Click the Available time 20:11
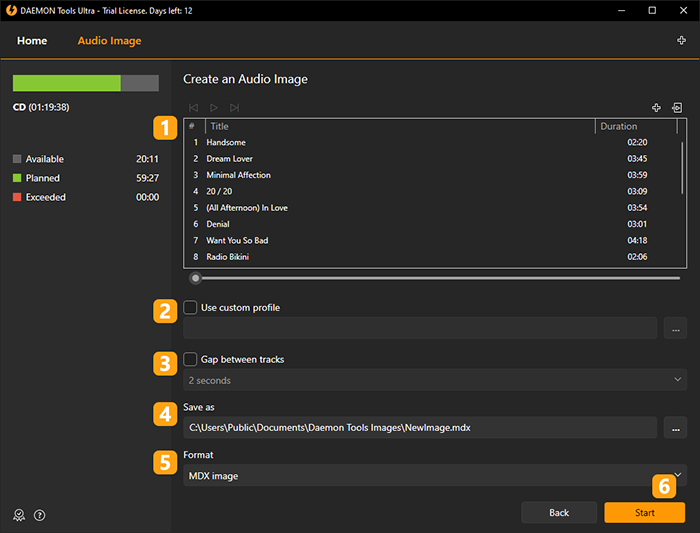The height and width of the screenshot is (533, 700). [x=147, y=159]
